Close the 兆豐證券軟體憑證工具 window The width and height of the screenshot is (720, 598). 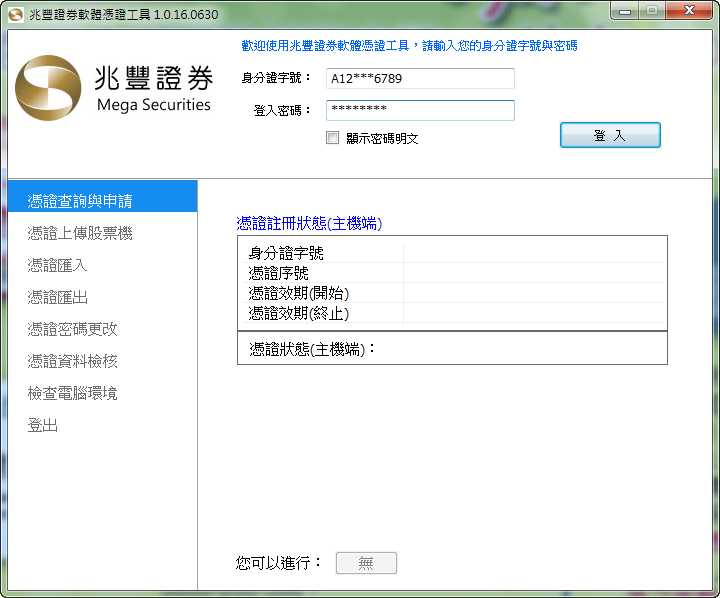(689, 11)
